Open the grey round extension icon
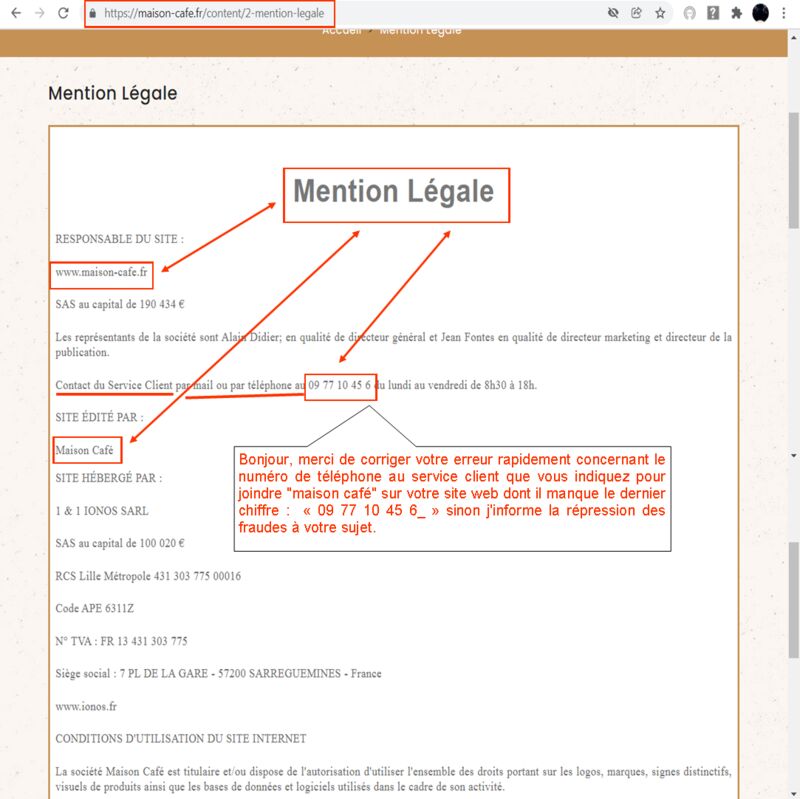 pyautogui.click(x=689, y=13)
